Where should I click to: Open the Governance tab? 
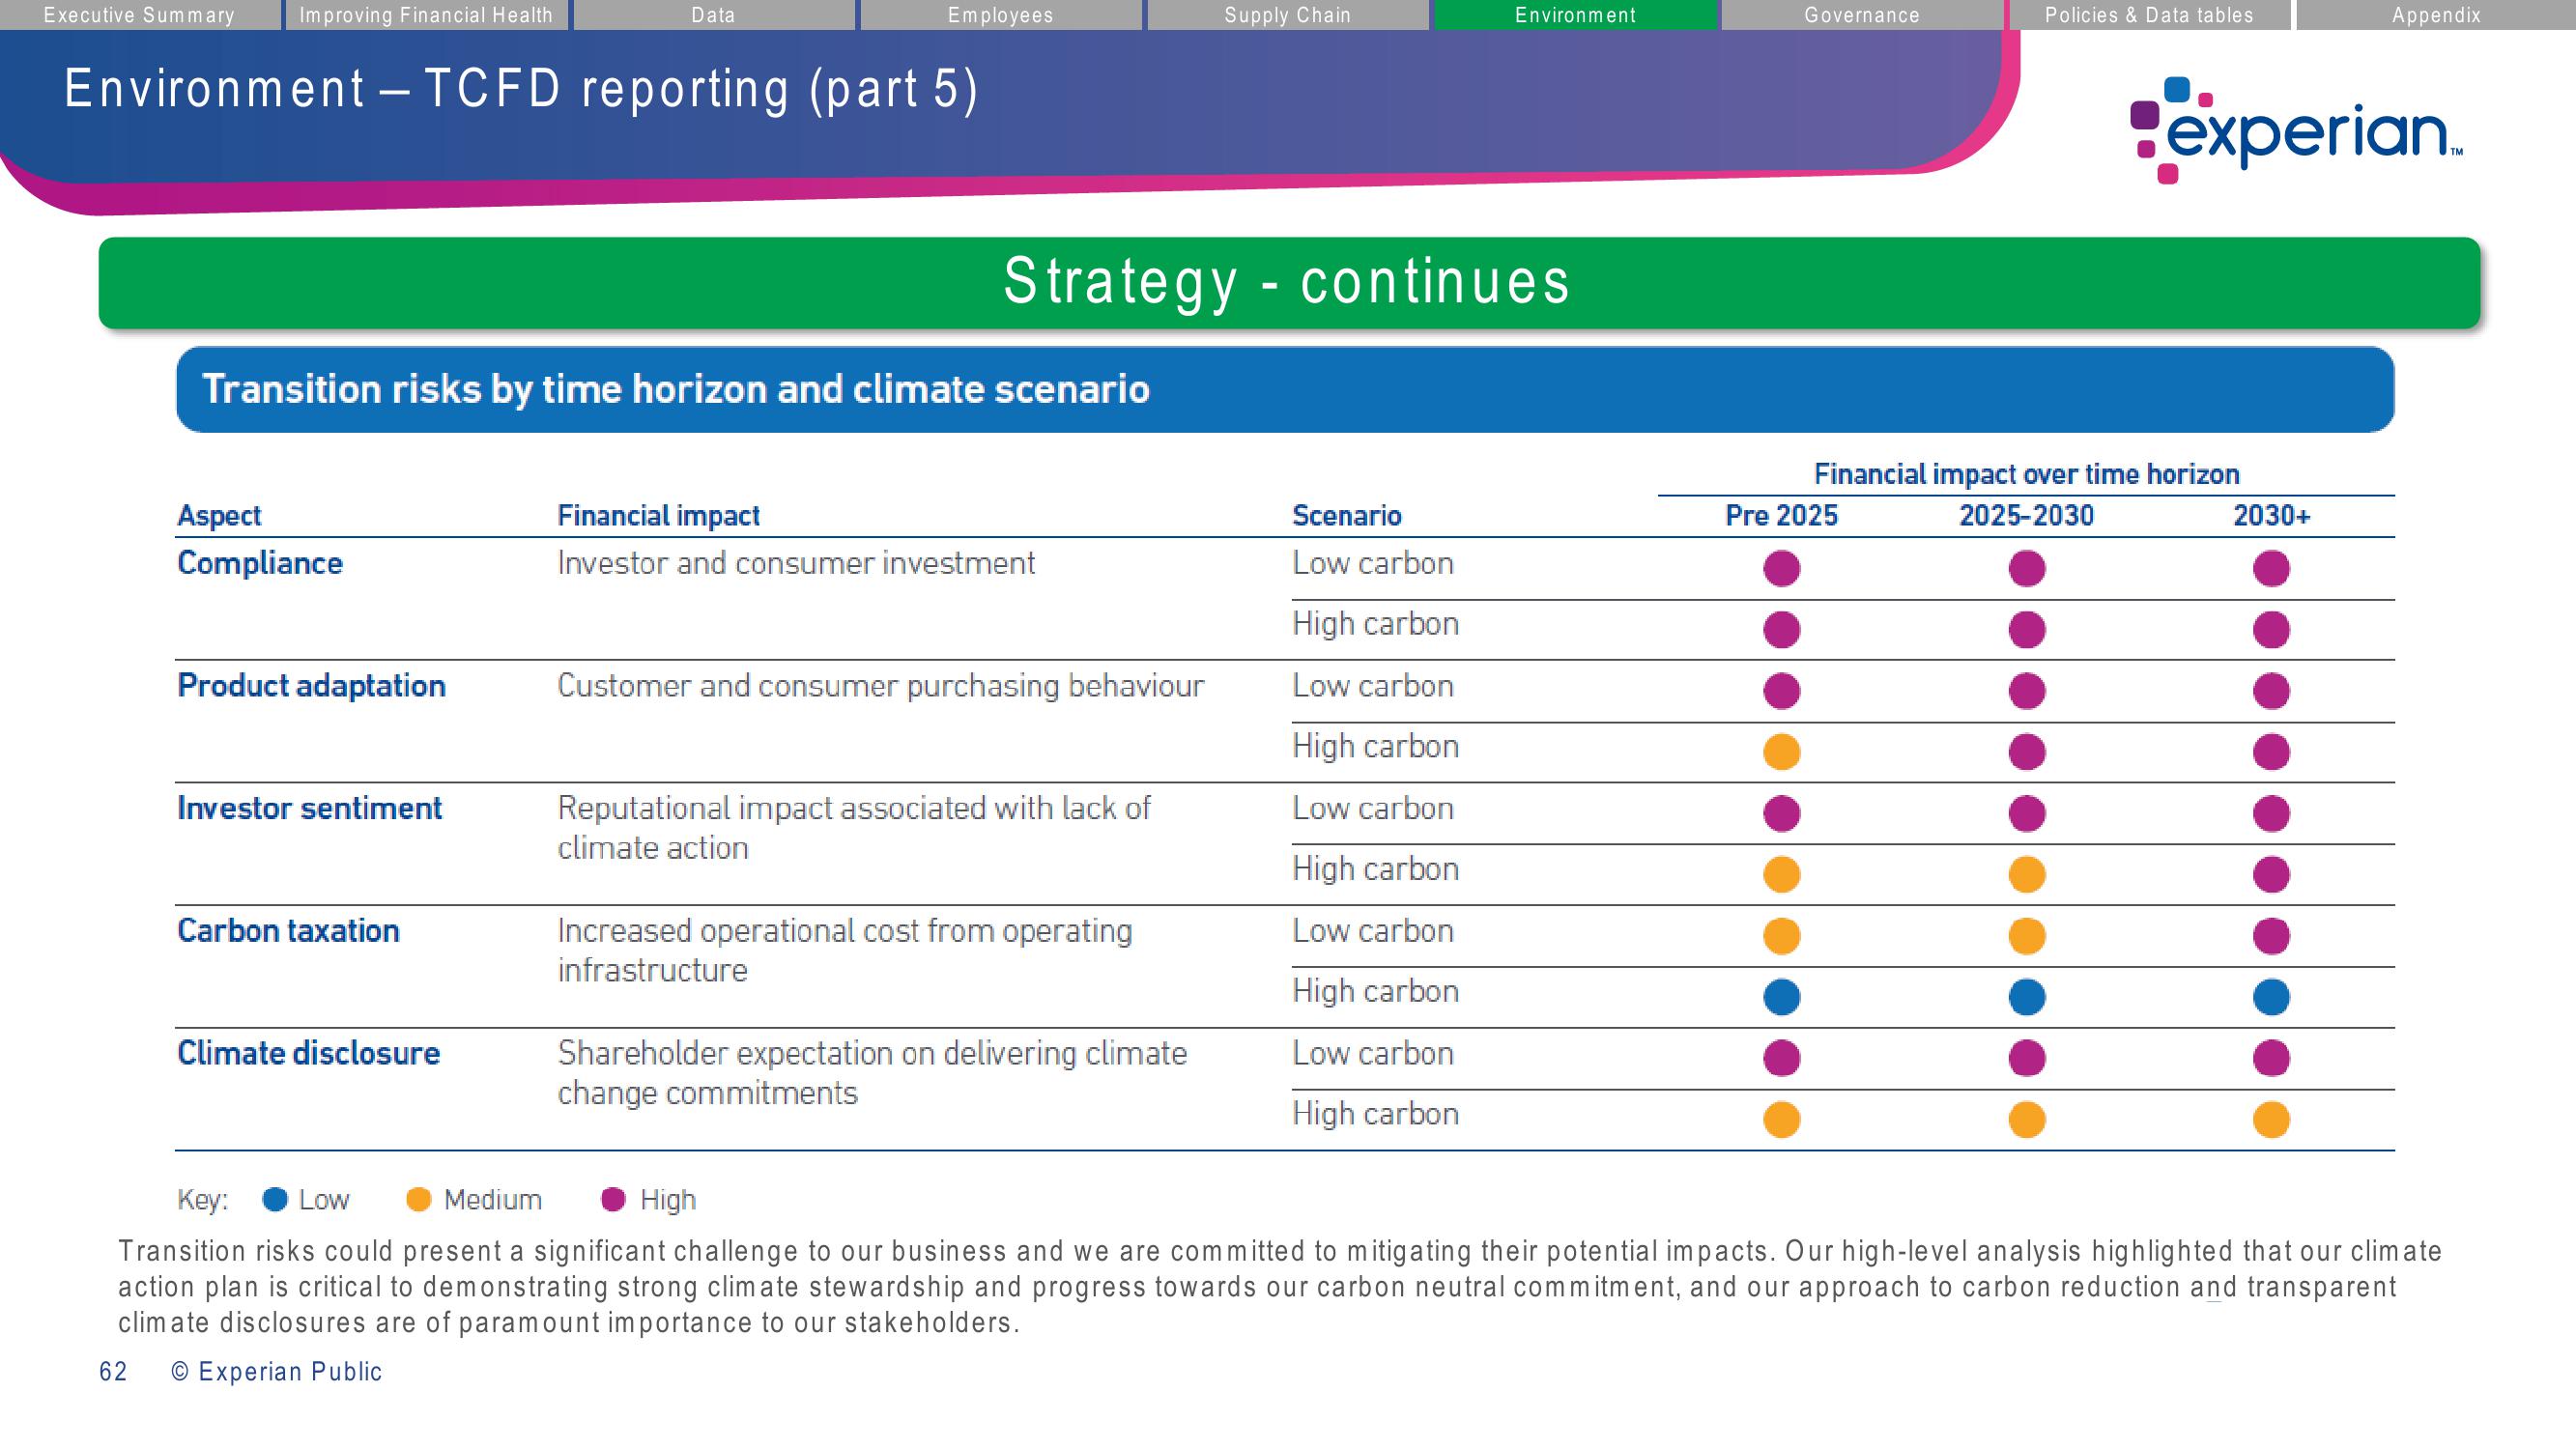1862,15
